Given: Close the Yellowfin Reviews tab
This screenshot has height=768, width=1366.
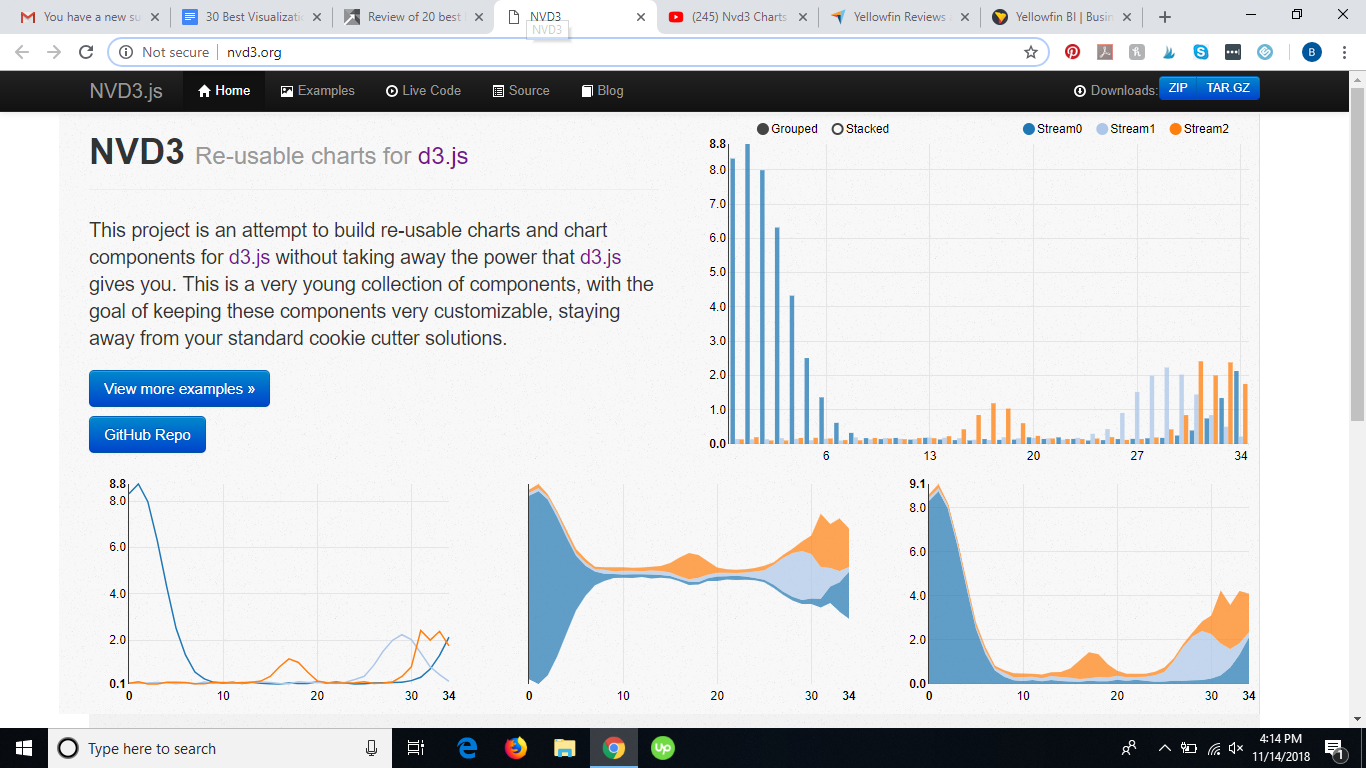Looking at the screenshot, I should click(964, 17).
